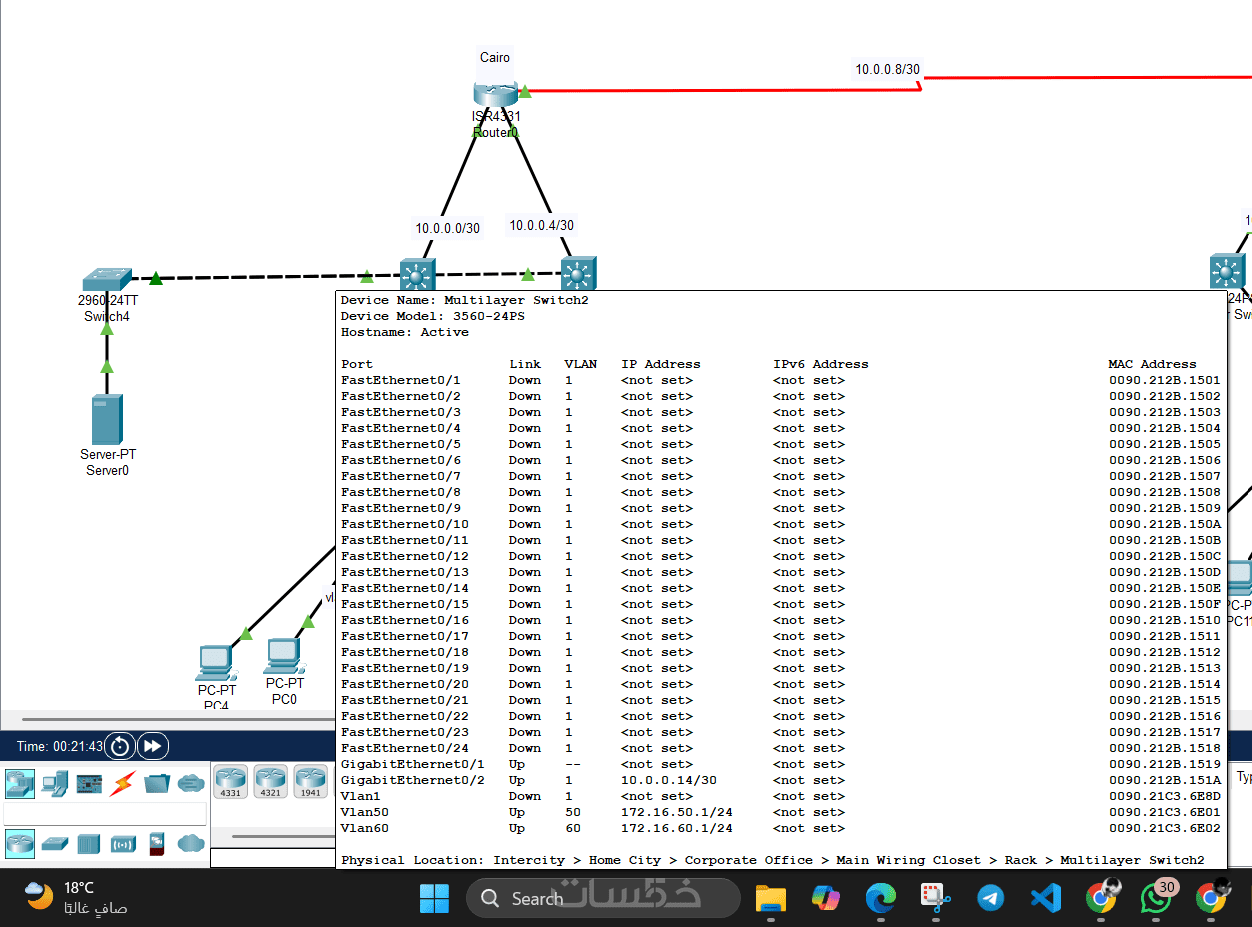Click the Cairo label above the router
The image size is (1252, 927).
tap(495, 57)
